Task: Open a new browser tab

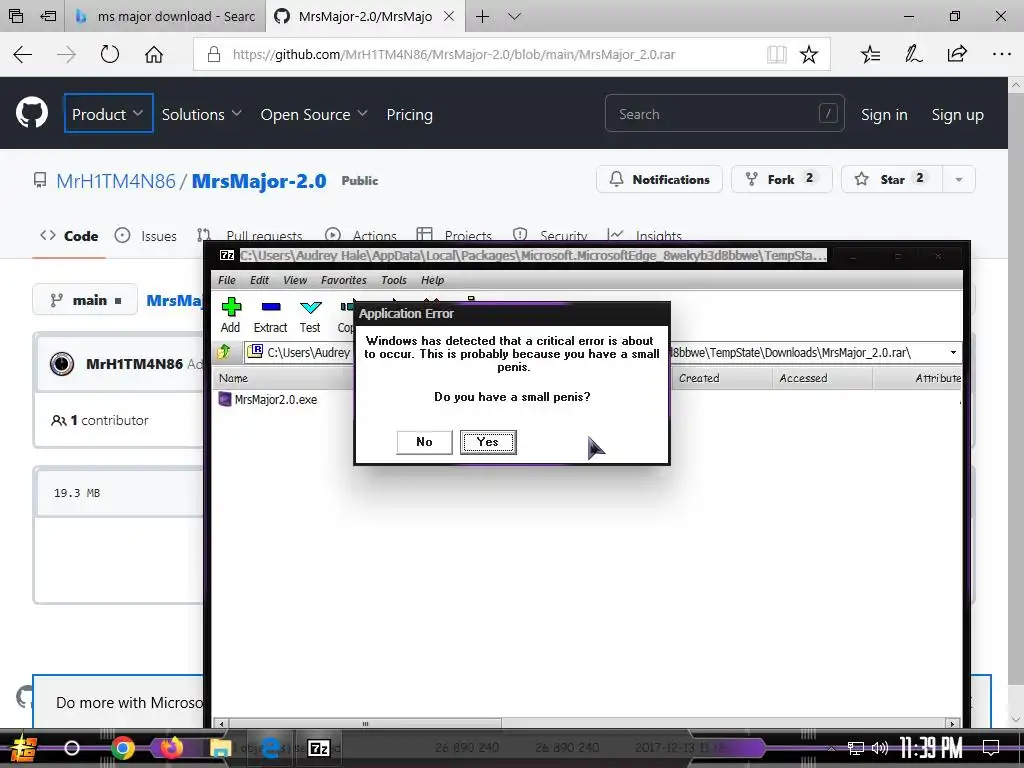Action: (x=482, y=16)
